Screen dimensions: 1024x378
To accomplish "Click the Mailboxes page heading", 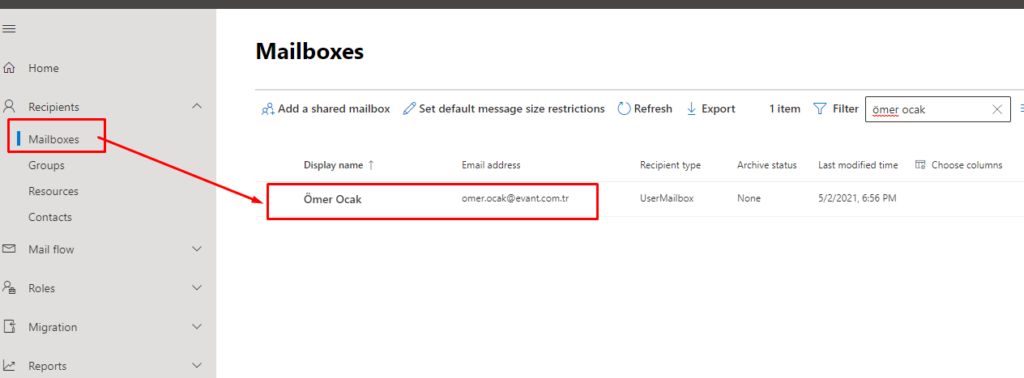I will tap(310, 51).
